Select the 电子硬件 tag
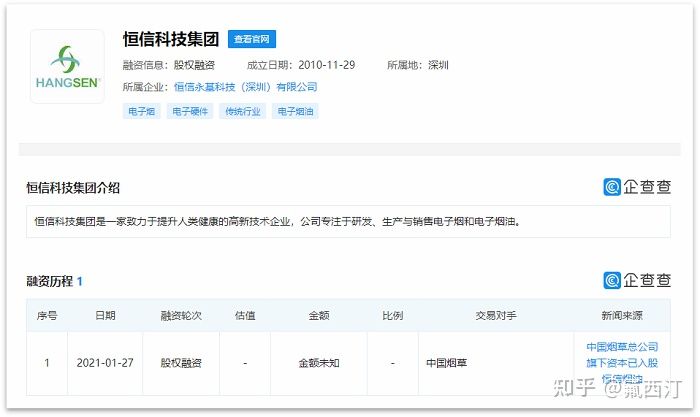Screen dimensions: 700x417 190,111
